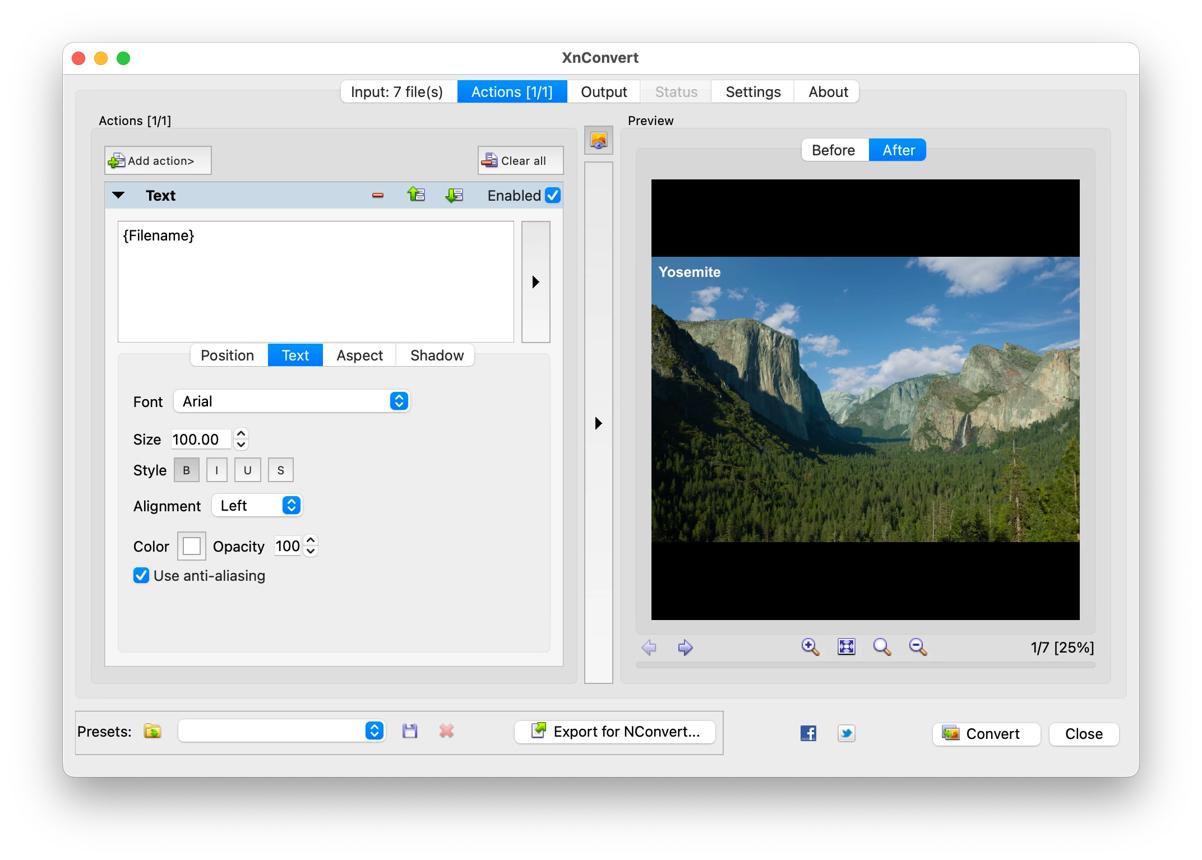Image resolution: width=1202 pixels, height=860 pixels.
Task: Click the zoom out magnifier below the preview
Action: [918, 647]
